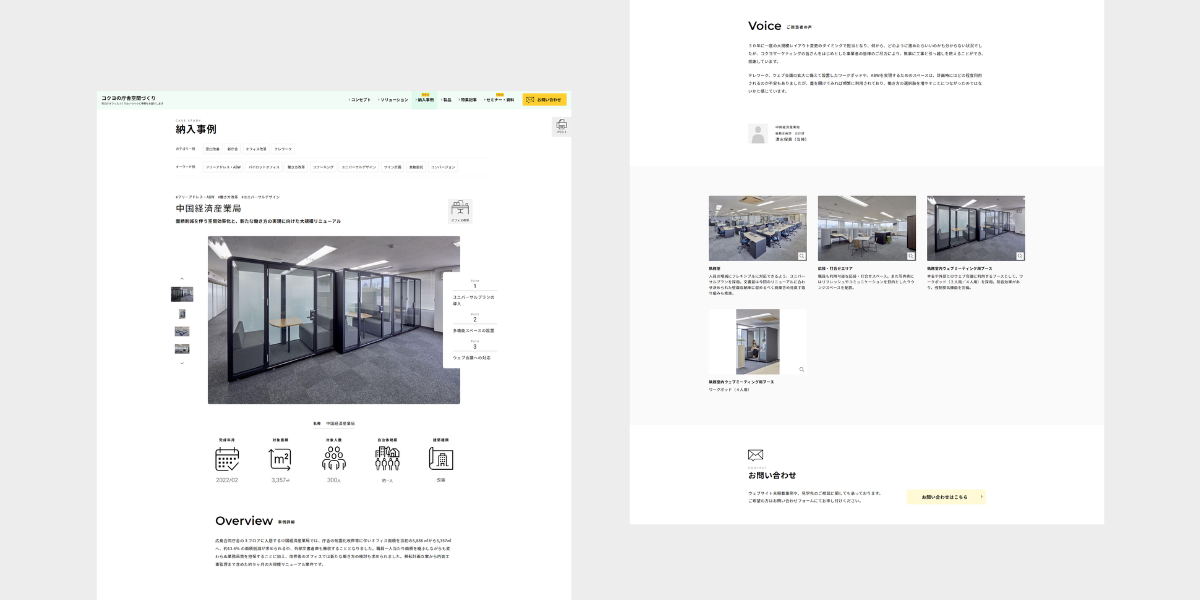The image size is (1200, 600).
Task: Click the up chevron above slide thumbnails
Action: point(182,279)
